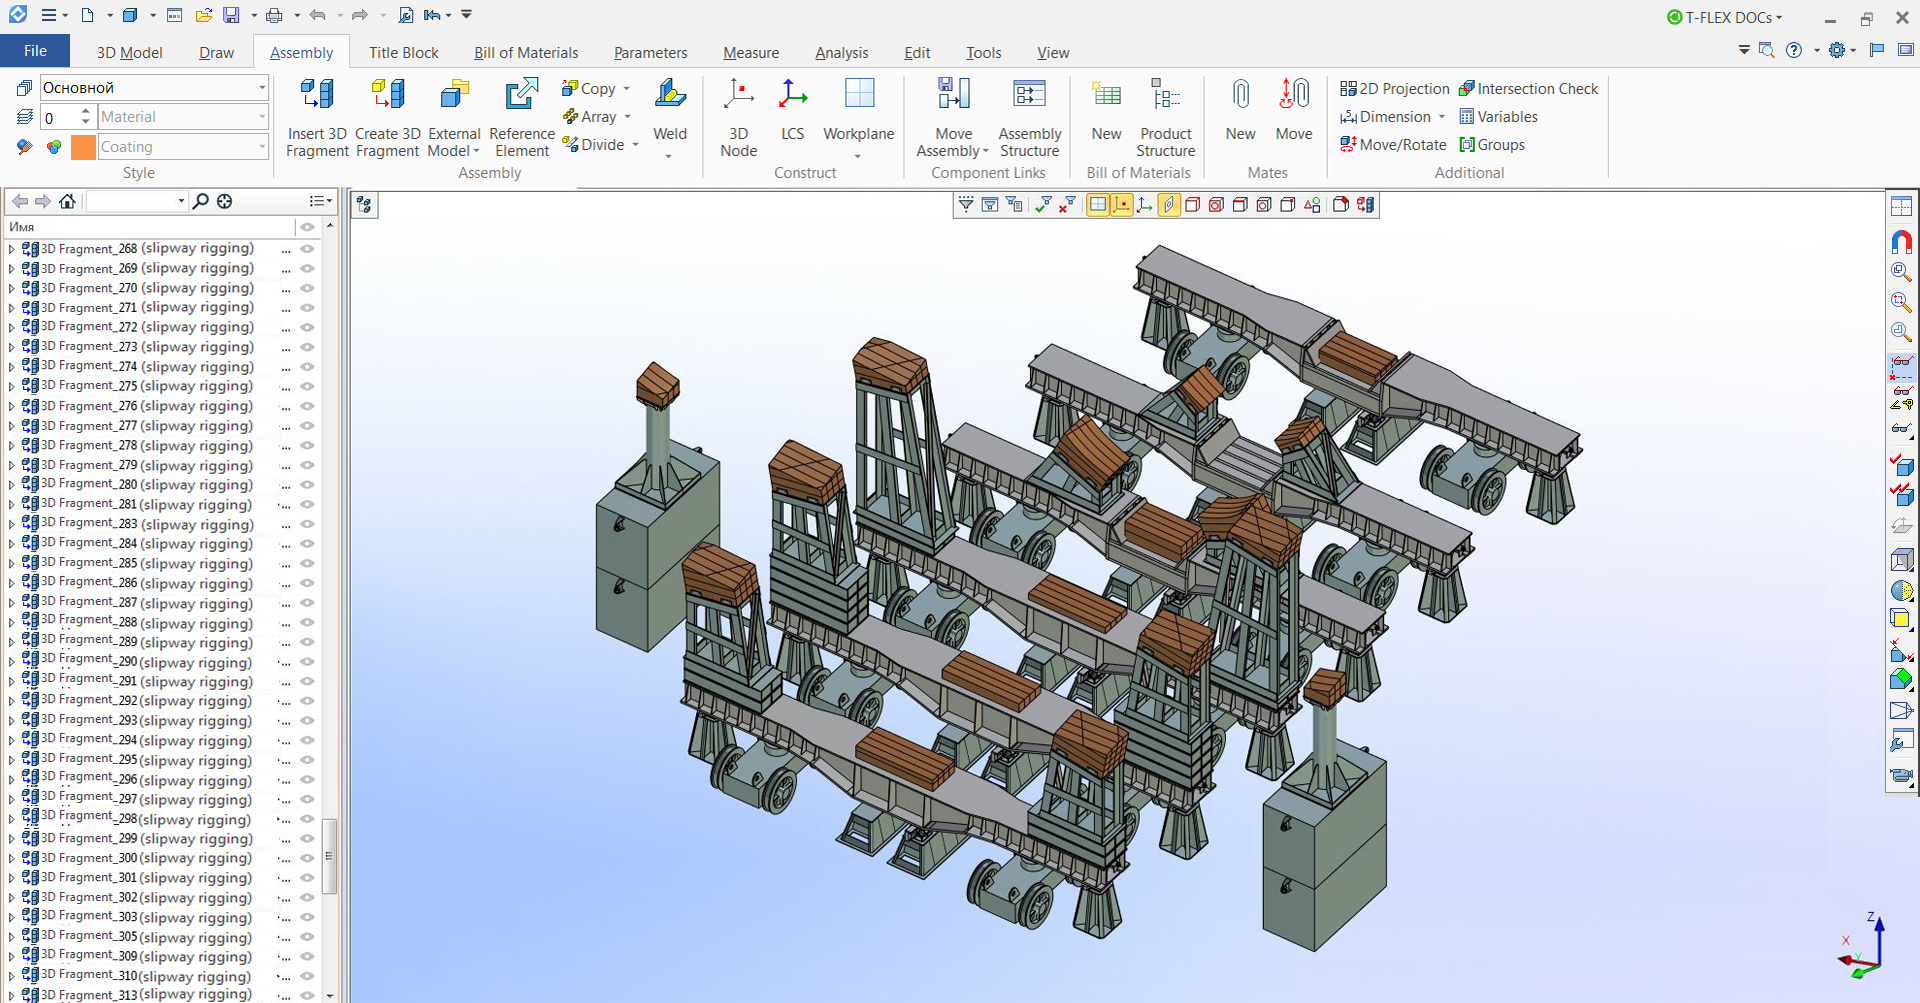Click Groups button
Viewport: 1920px width, 1003px height.
coord(1492,145)
